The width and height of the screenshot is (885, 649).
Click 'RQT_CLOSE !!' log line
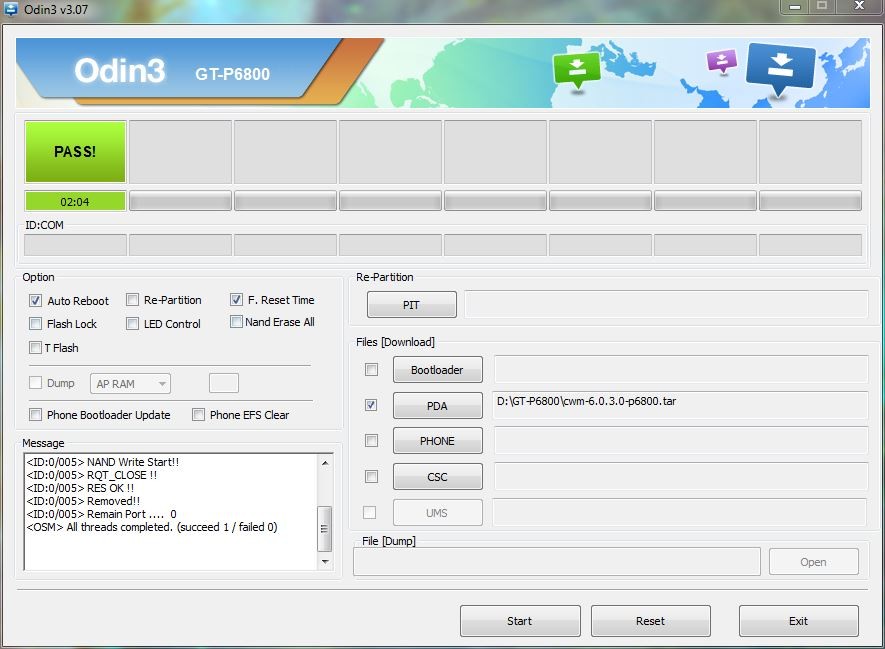pos(91,475)
